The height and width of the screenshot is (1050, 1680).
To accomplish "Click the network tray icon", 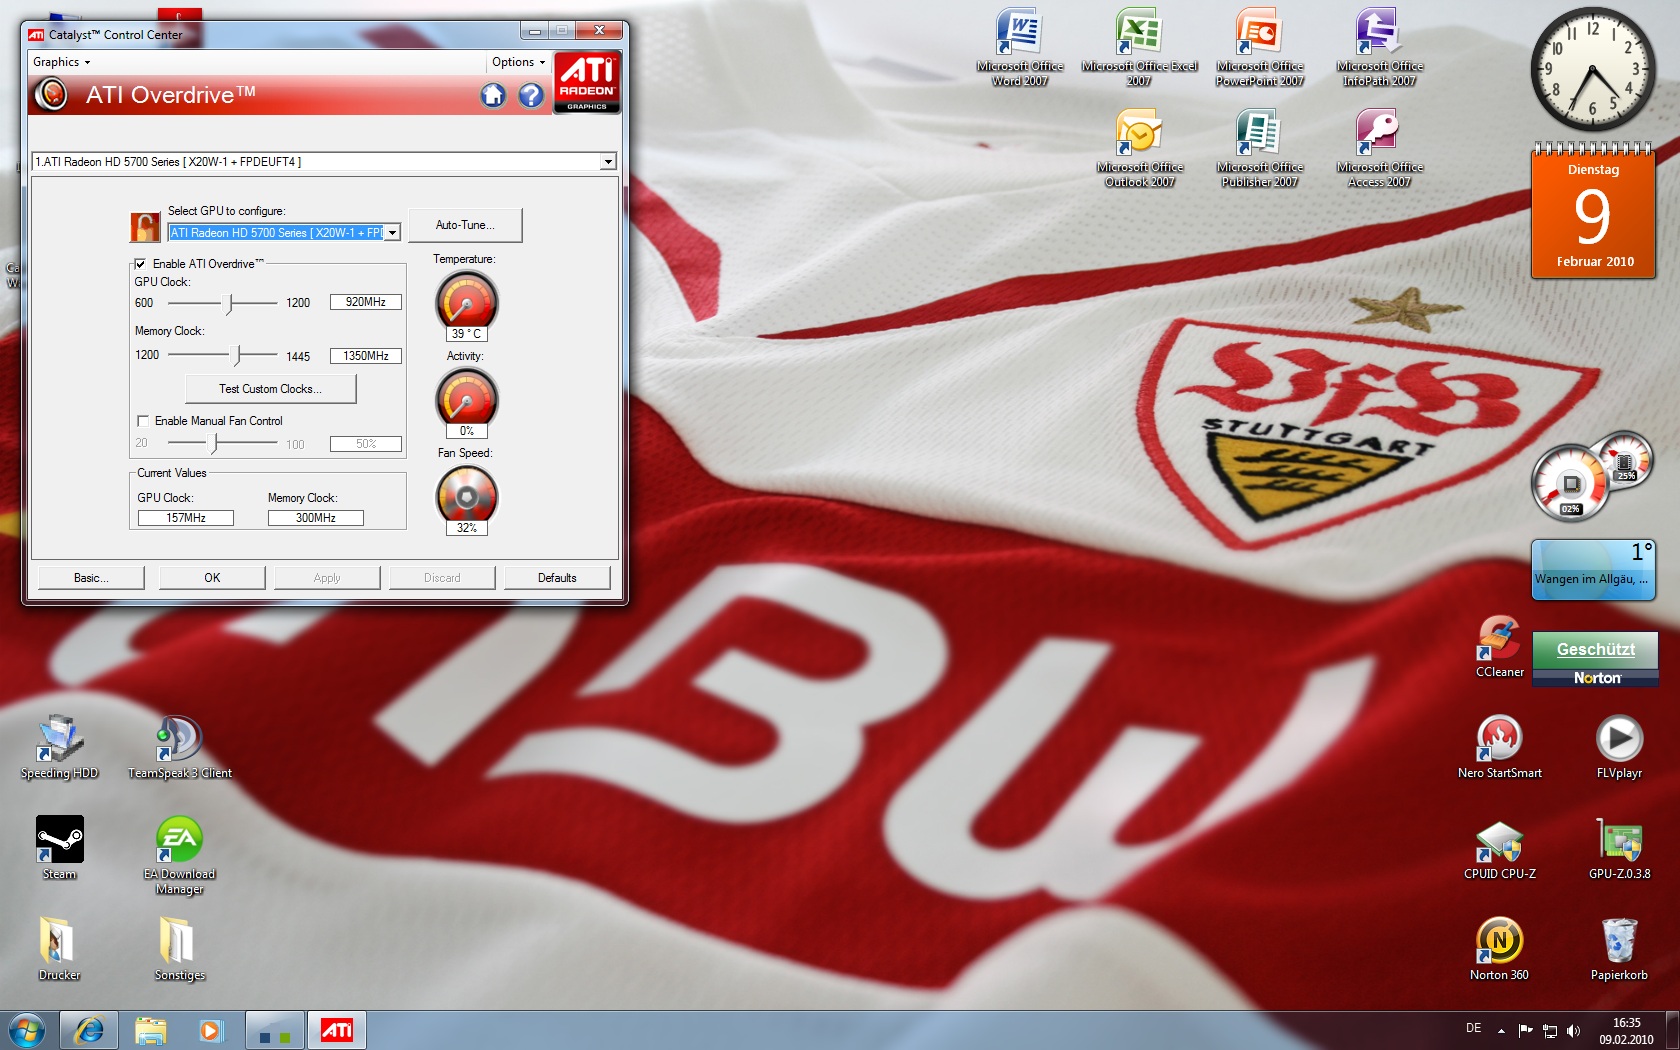I will point(1549,1030).
